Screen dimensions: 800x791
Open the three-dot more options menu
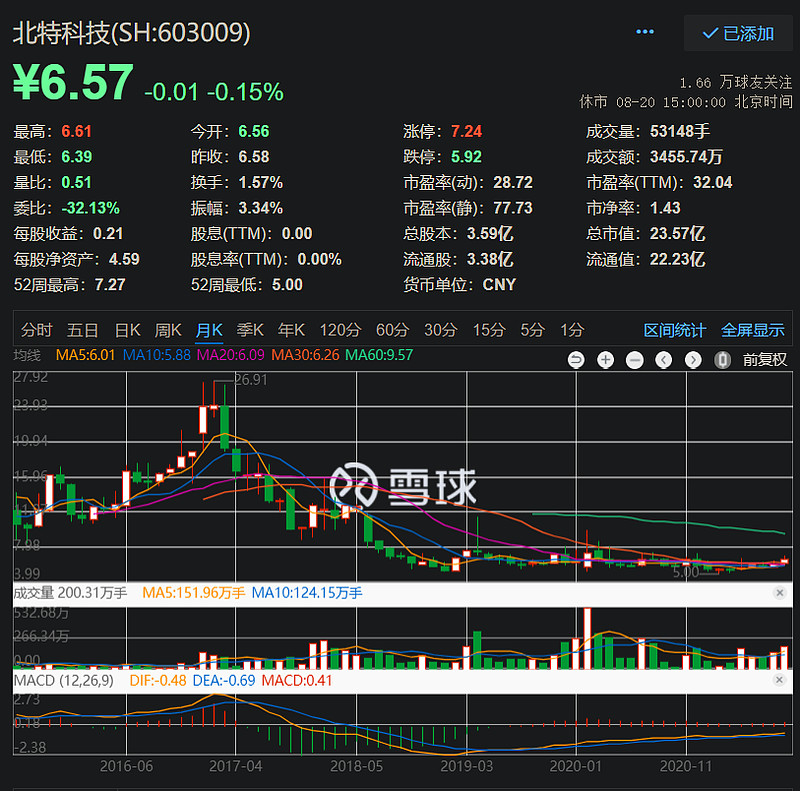(645, 32)
